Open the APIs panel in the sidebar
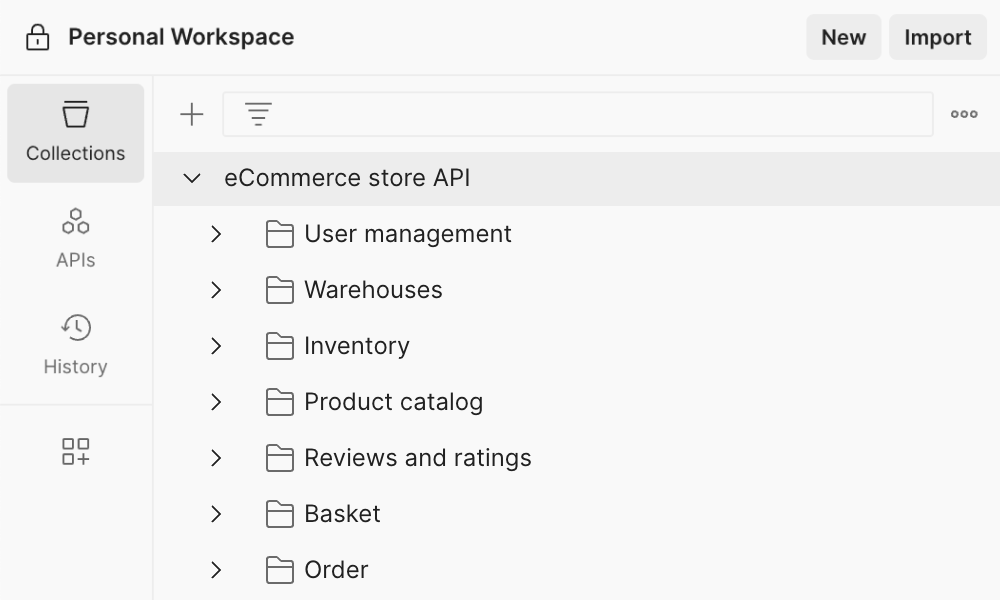Screen dimensions: 1000x600 coord(75,238)
